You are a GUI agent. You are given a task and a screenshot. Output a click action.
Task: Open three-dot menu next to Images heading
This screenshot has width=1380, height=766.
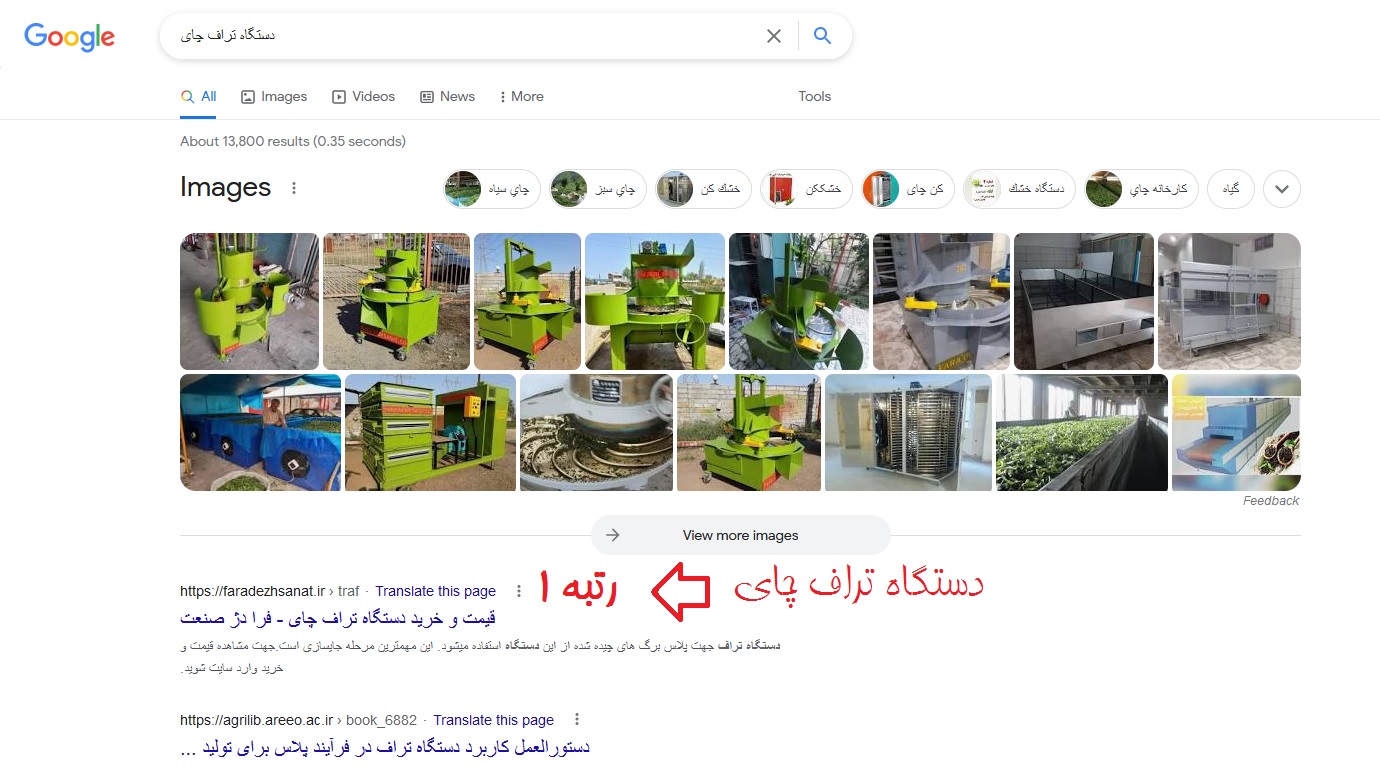[294, 188]
